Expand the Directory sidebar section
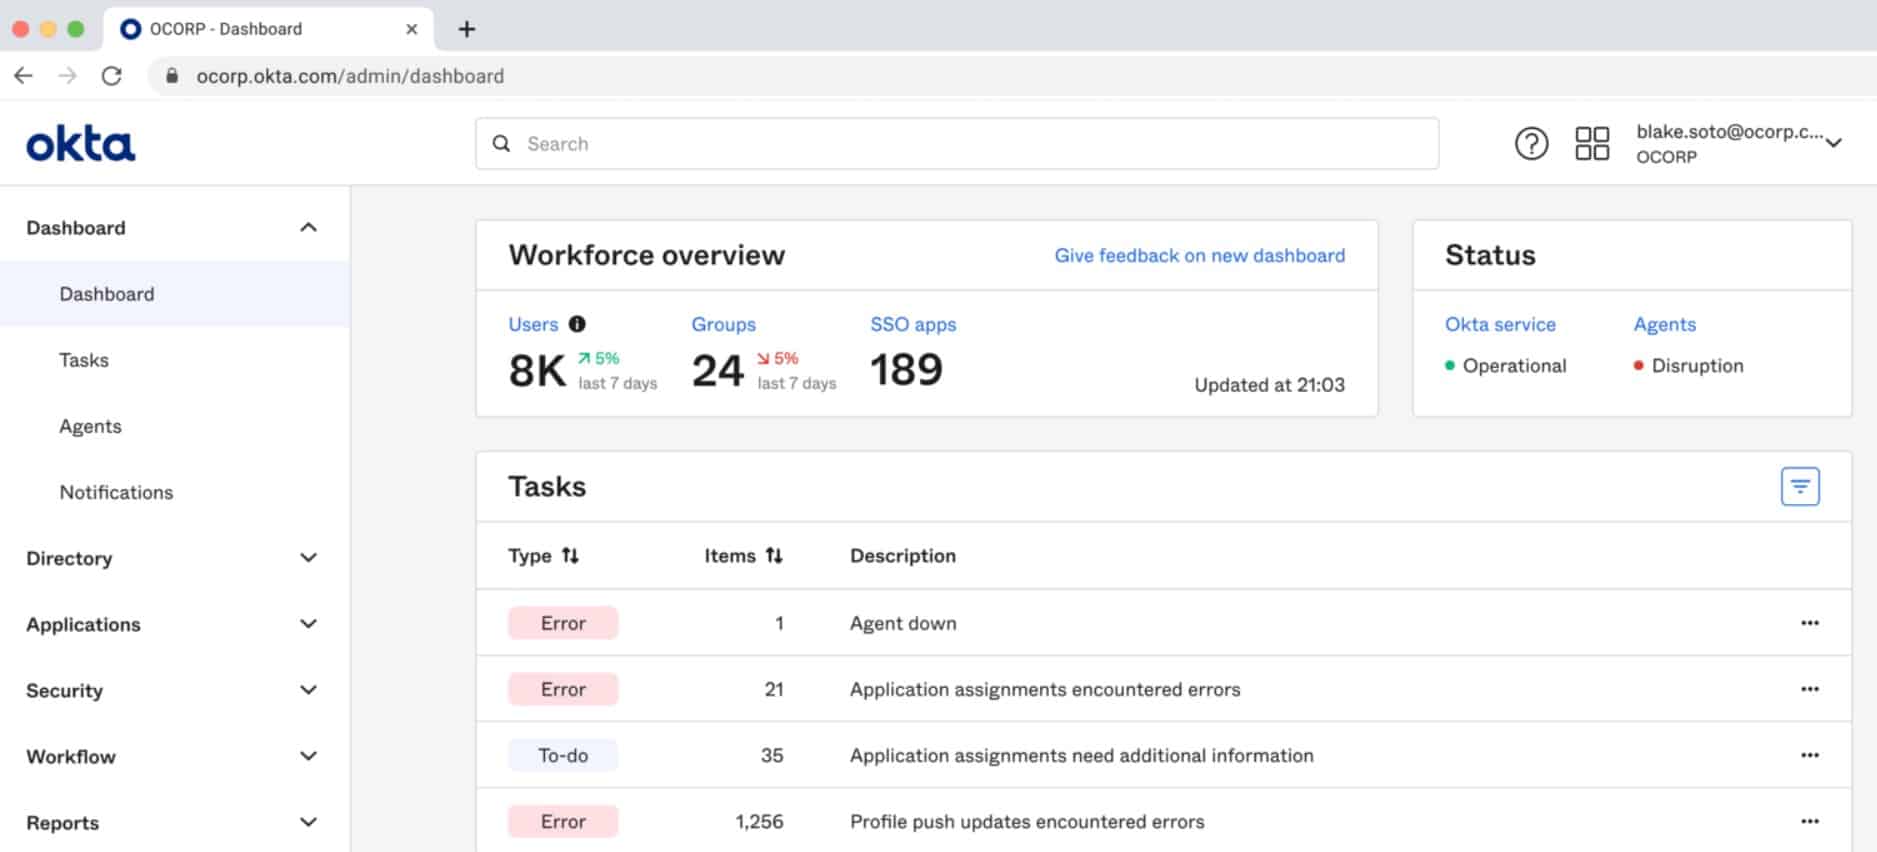The image size is (1877, 852). [308, 558]
